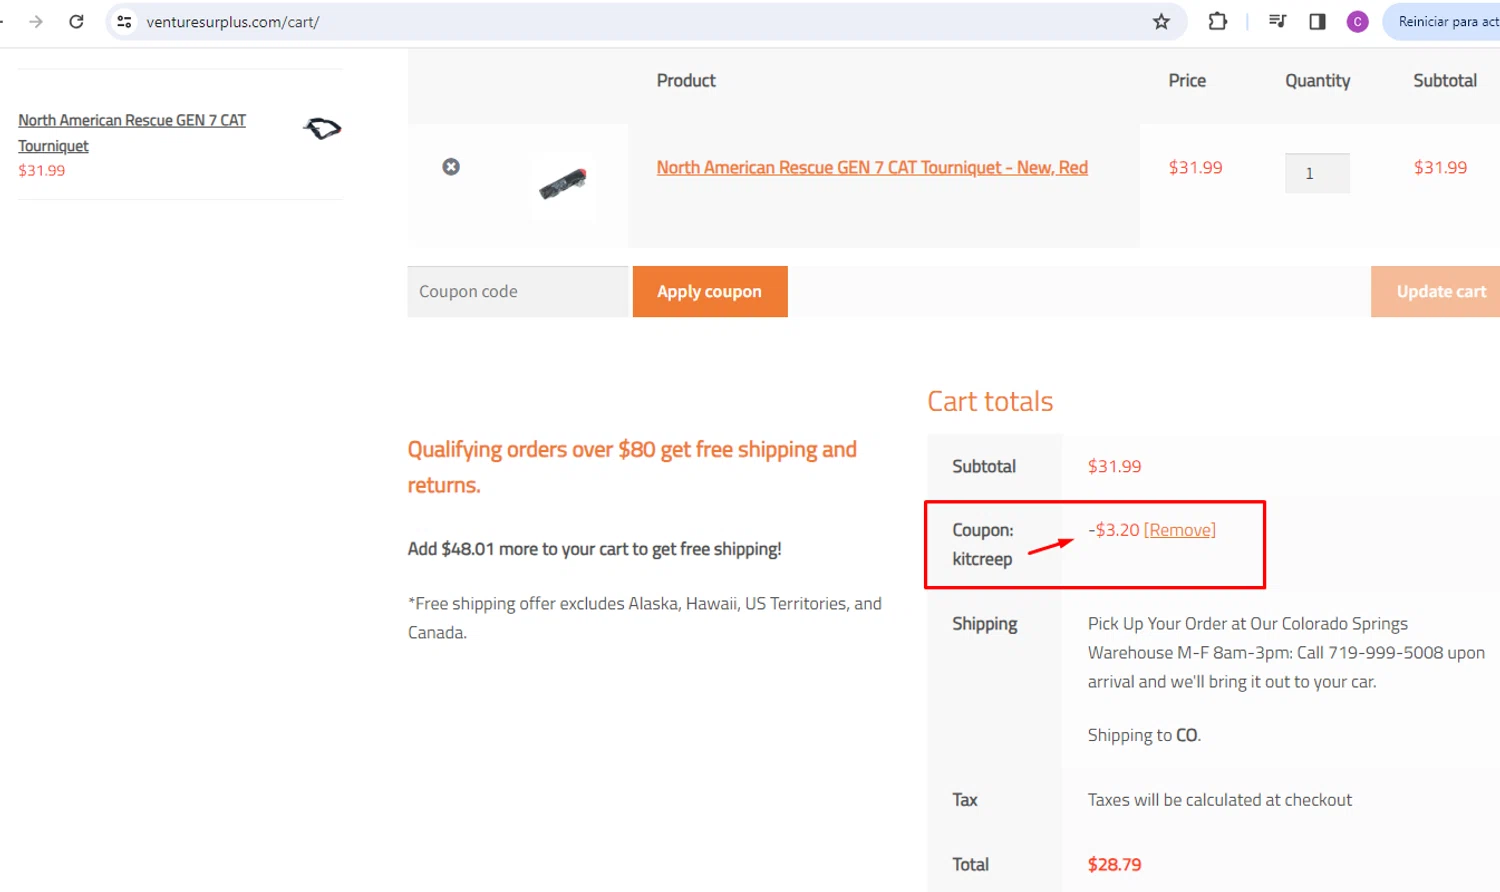Click the sidebar tourniquet thumbnail image

(x=322, y=128)
